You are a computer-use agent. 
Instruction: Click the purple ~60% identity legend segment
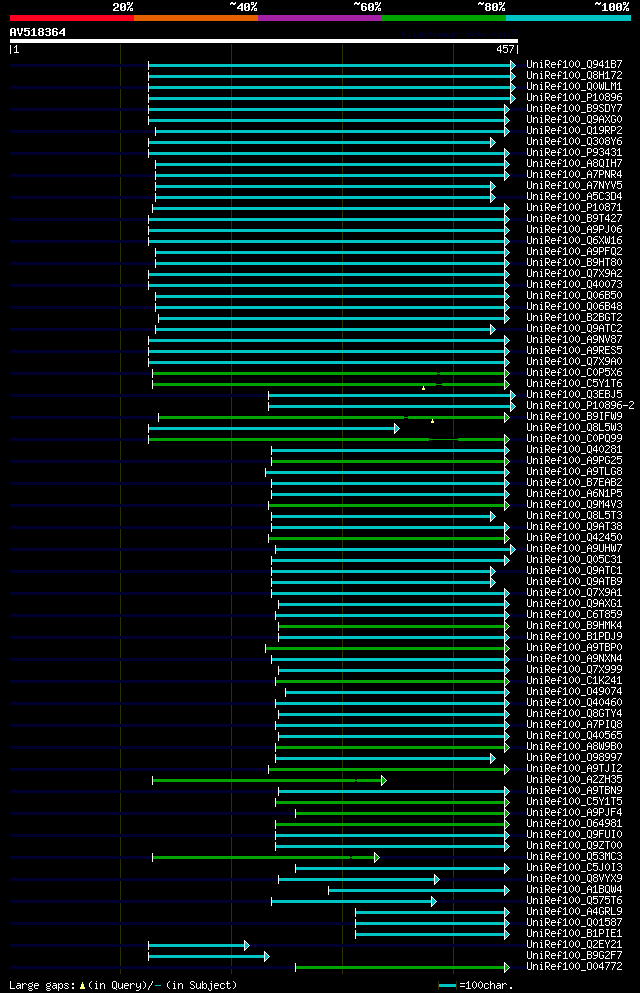320,18
